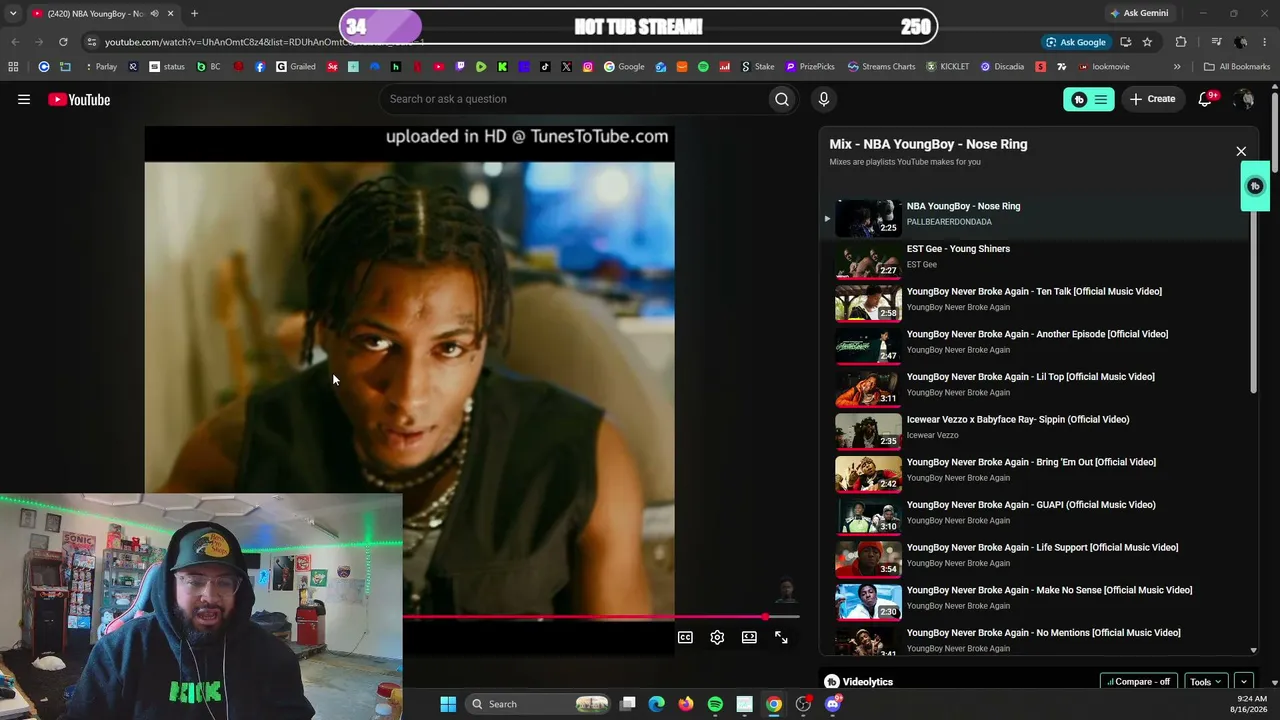Click the Ask Google button

pyautogui.click(x=1076, y=42)
